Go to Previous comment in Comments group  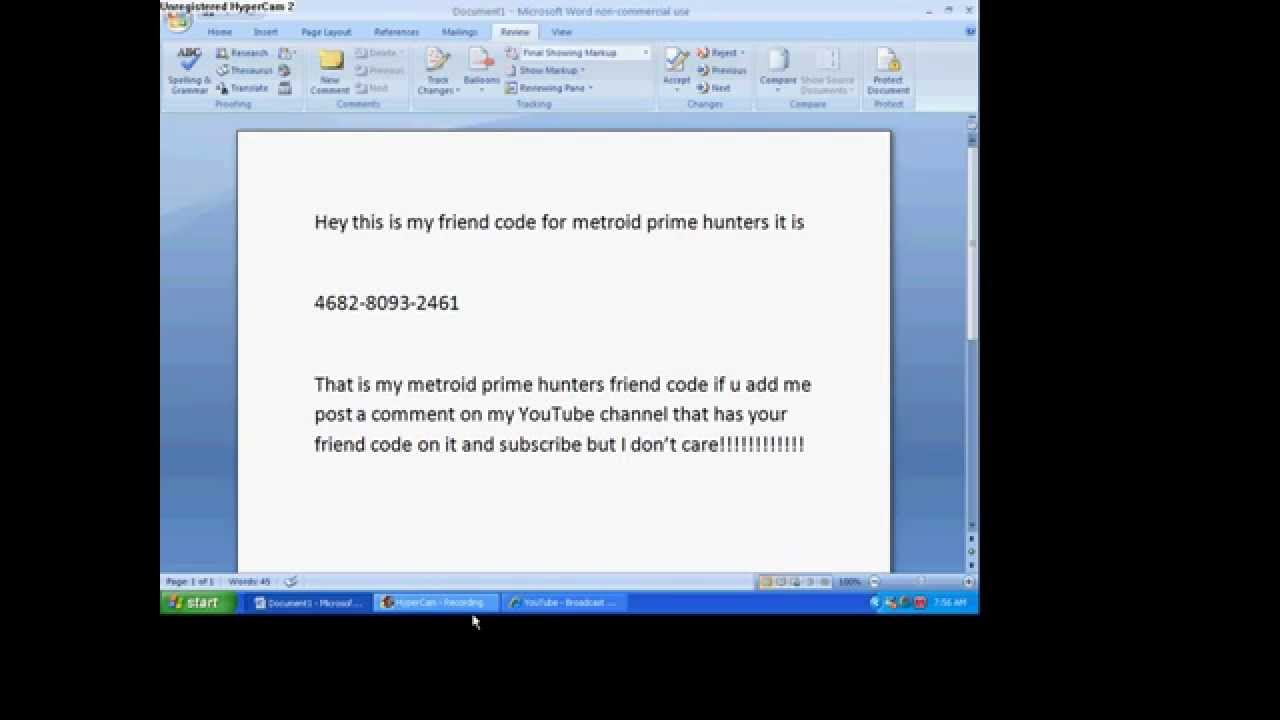[x=378, y=71]
